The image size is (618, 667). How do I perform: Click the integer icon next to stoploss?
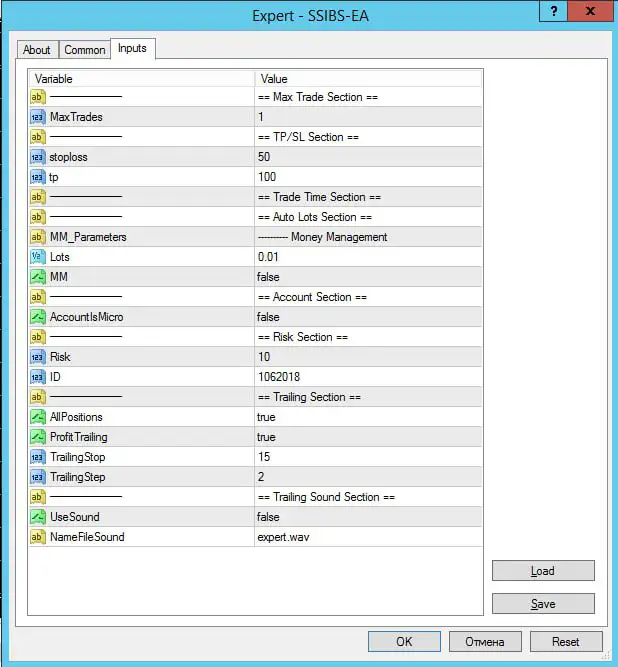[x=38, y=157]
